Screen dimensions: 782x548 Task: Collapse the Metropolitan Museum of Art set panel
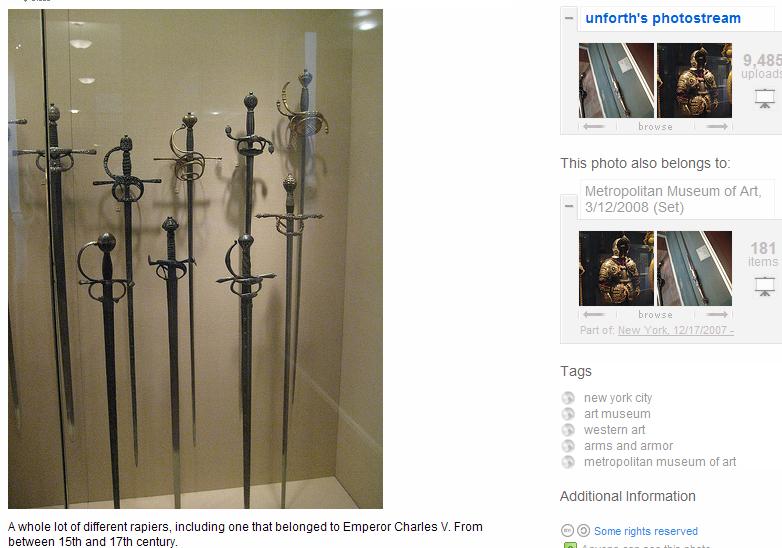click(x=569, y=205)
